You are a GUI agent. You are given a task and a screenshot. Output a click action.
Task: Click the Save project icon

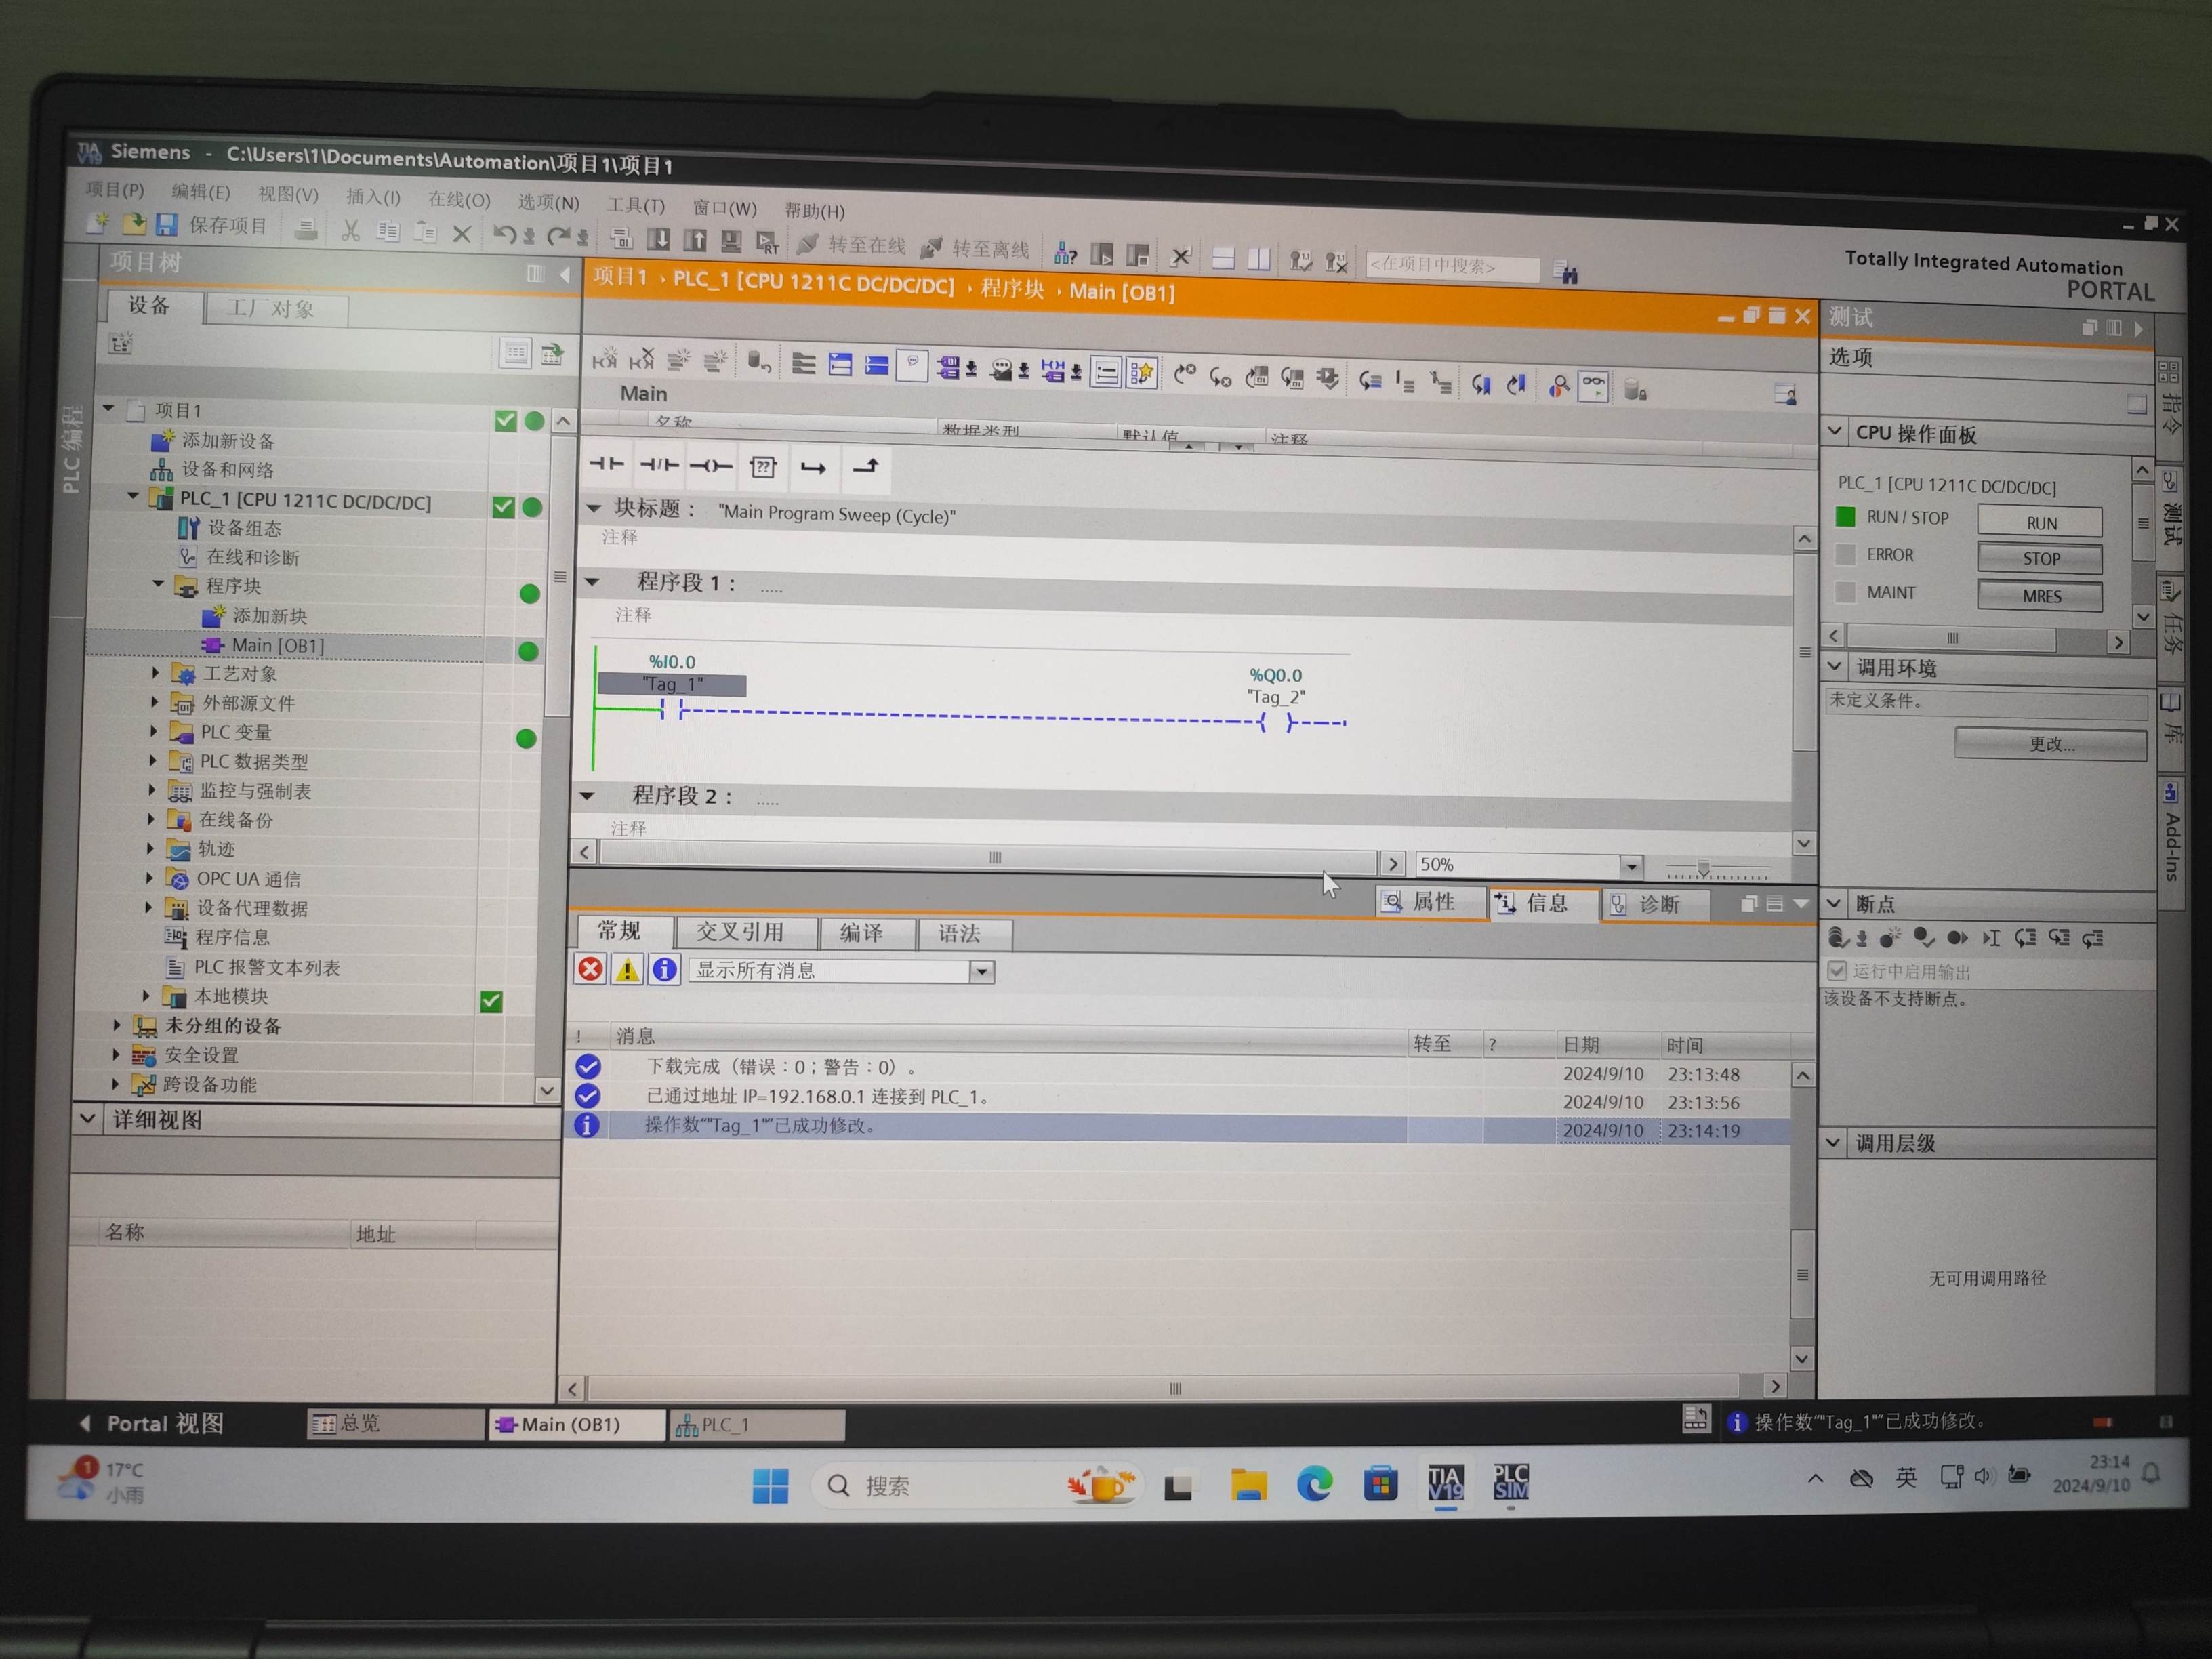pos(166,224)
